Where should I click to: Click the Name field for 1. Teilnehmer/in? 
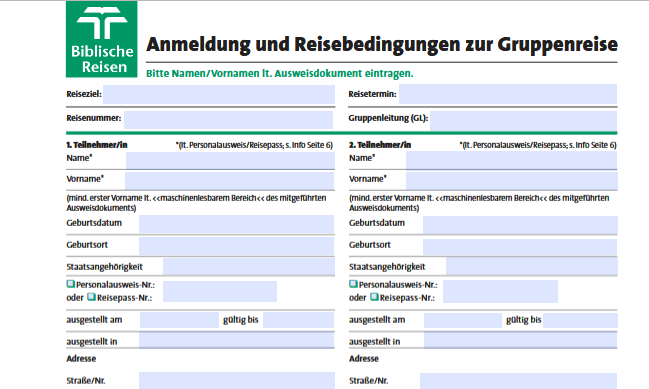(x=230, y=161)
